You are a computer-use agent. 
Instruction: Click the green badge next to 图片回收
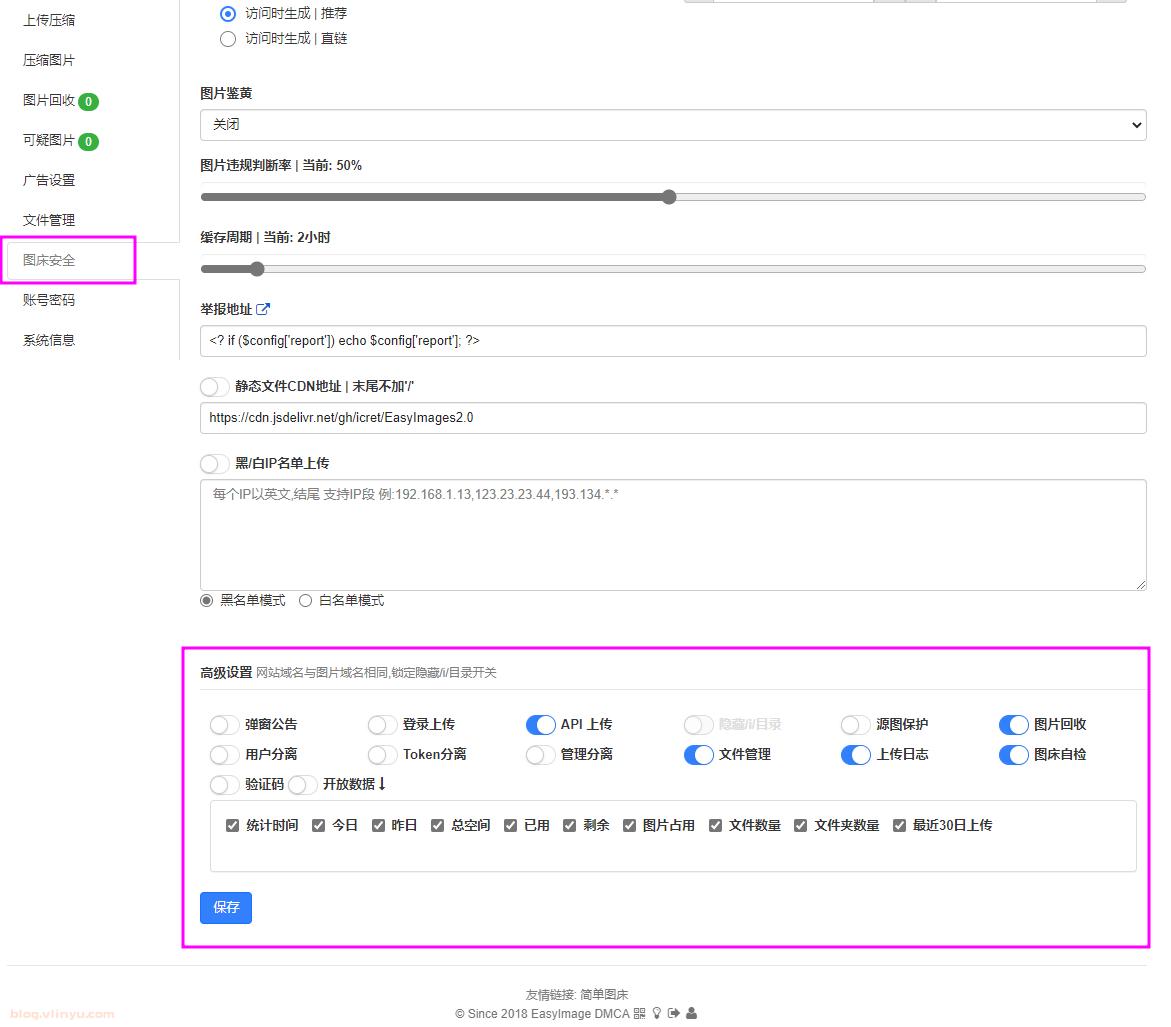[88, 102]
